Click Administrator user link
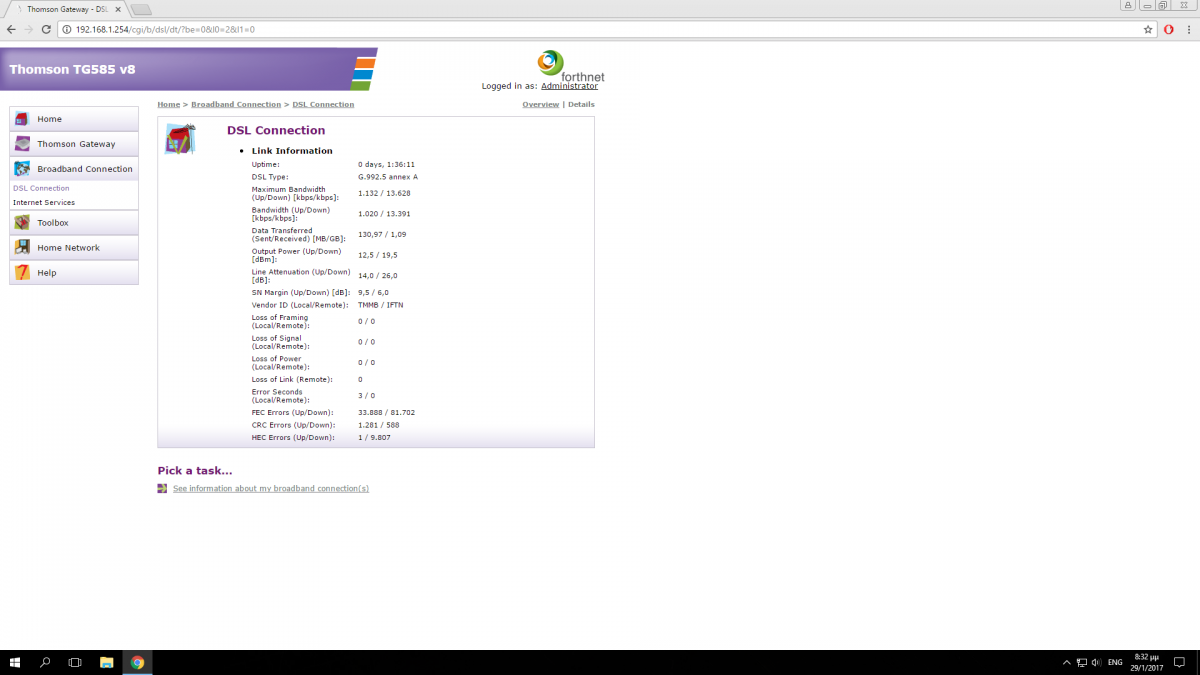 click(569, 86)
